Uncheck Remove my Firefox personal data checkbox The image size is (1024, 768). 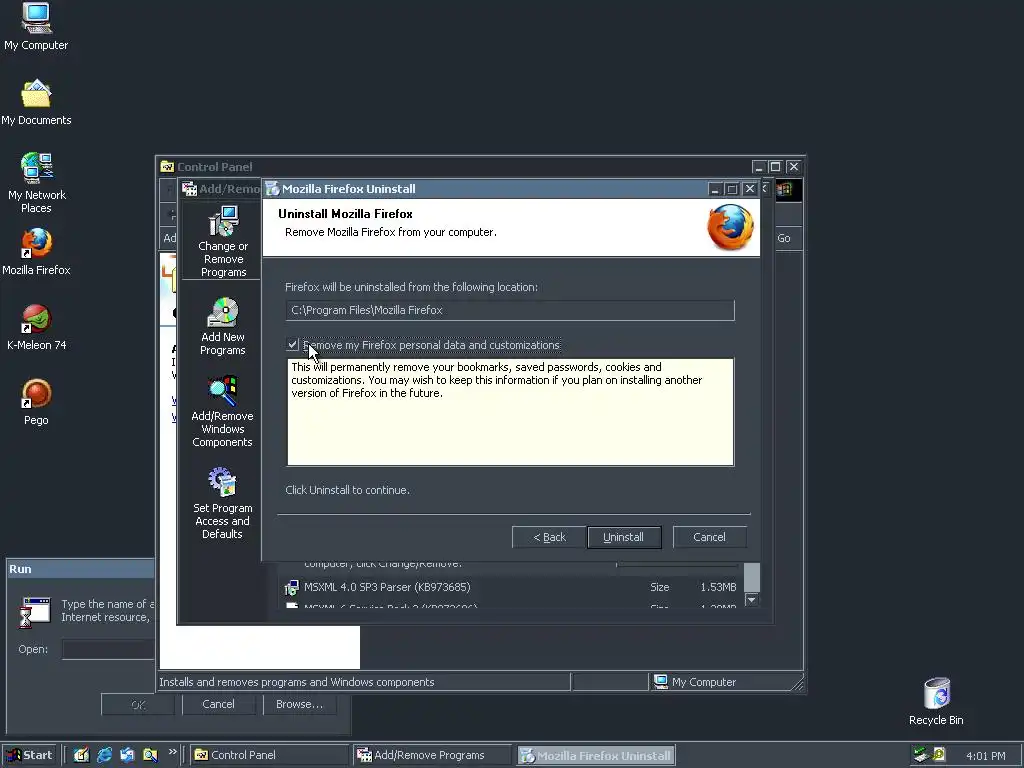[x=292, y=344]
